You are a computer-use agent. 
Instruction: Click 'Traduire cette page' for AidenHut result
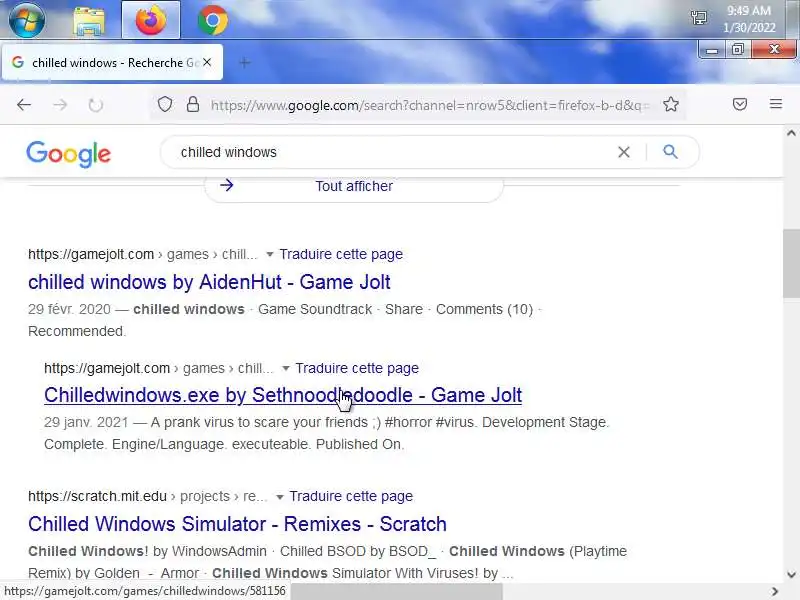point(341,254)
